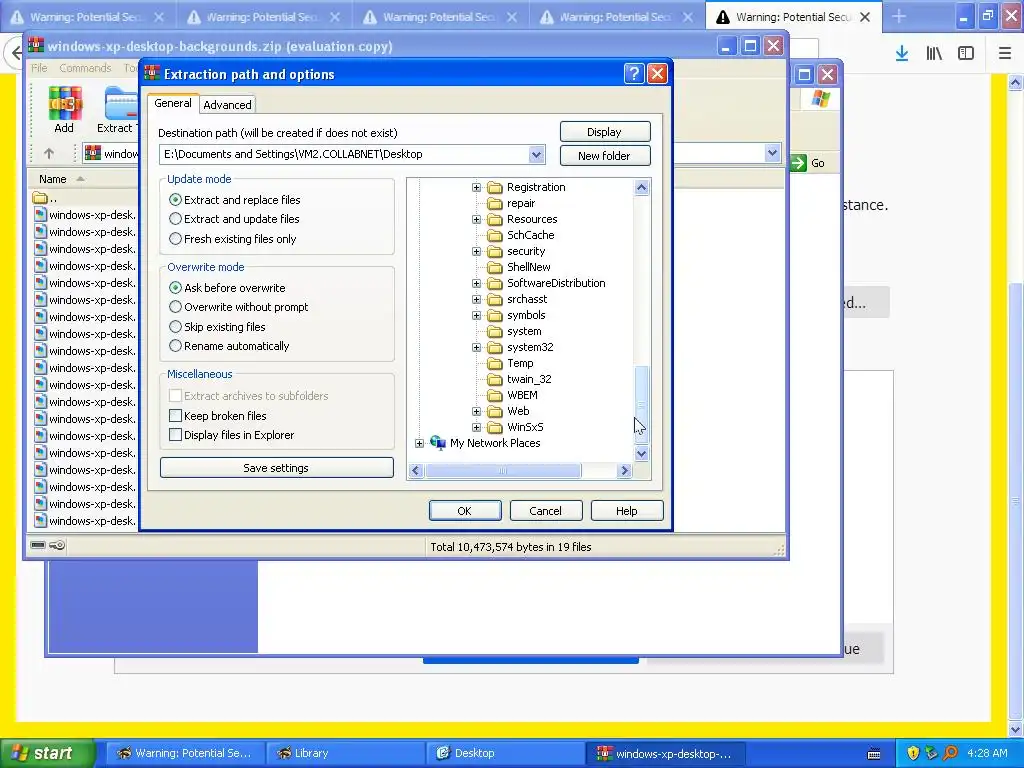Select Extract and update files
1024x768 pixels.
coord(175,219)
